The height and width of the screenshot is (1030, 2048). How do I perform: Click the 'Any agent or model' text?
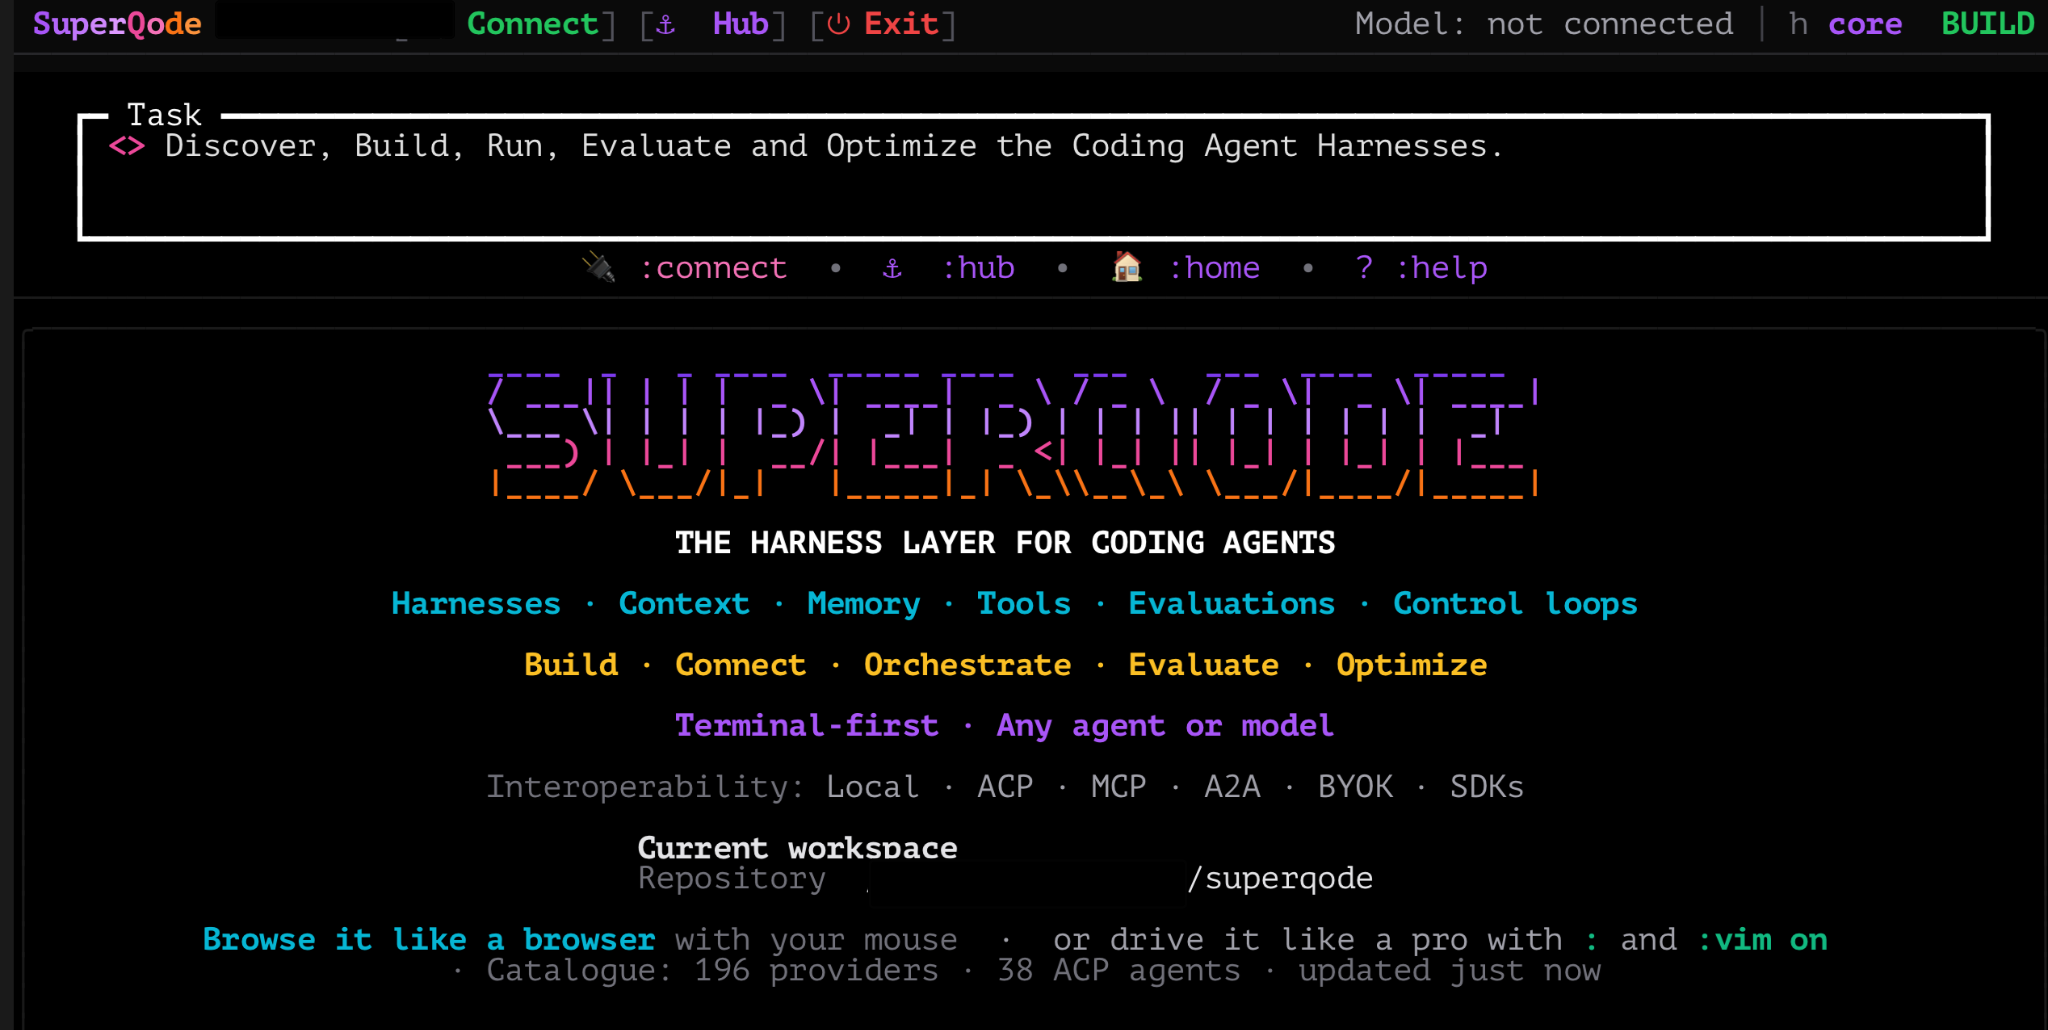click(x=1165, y=726)
